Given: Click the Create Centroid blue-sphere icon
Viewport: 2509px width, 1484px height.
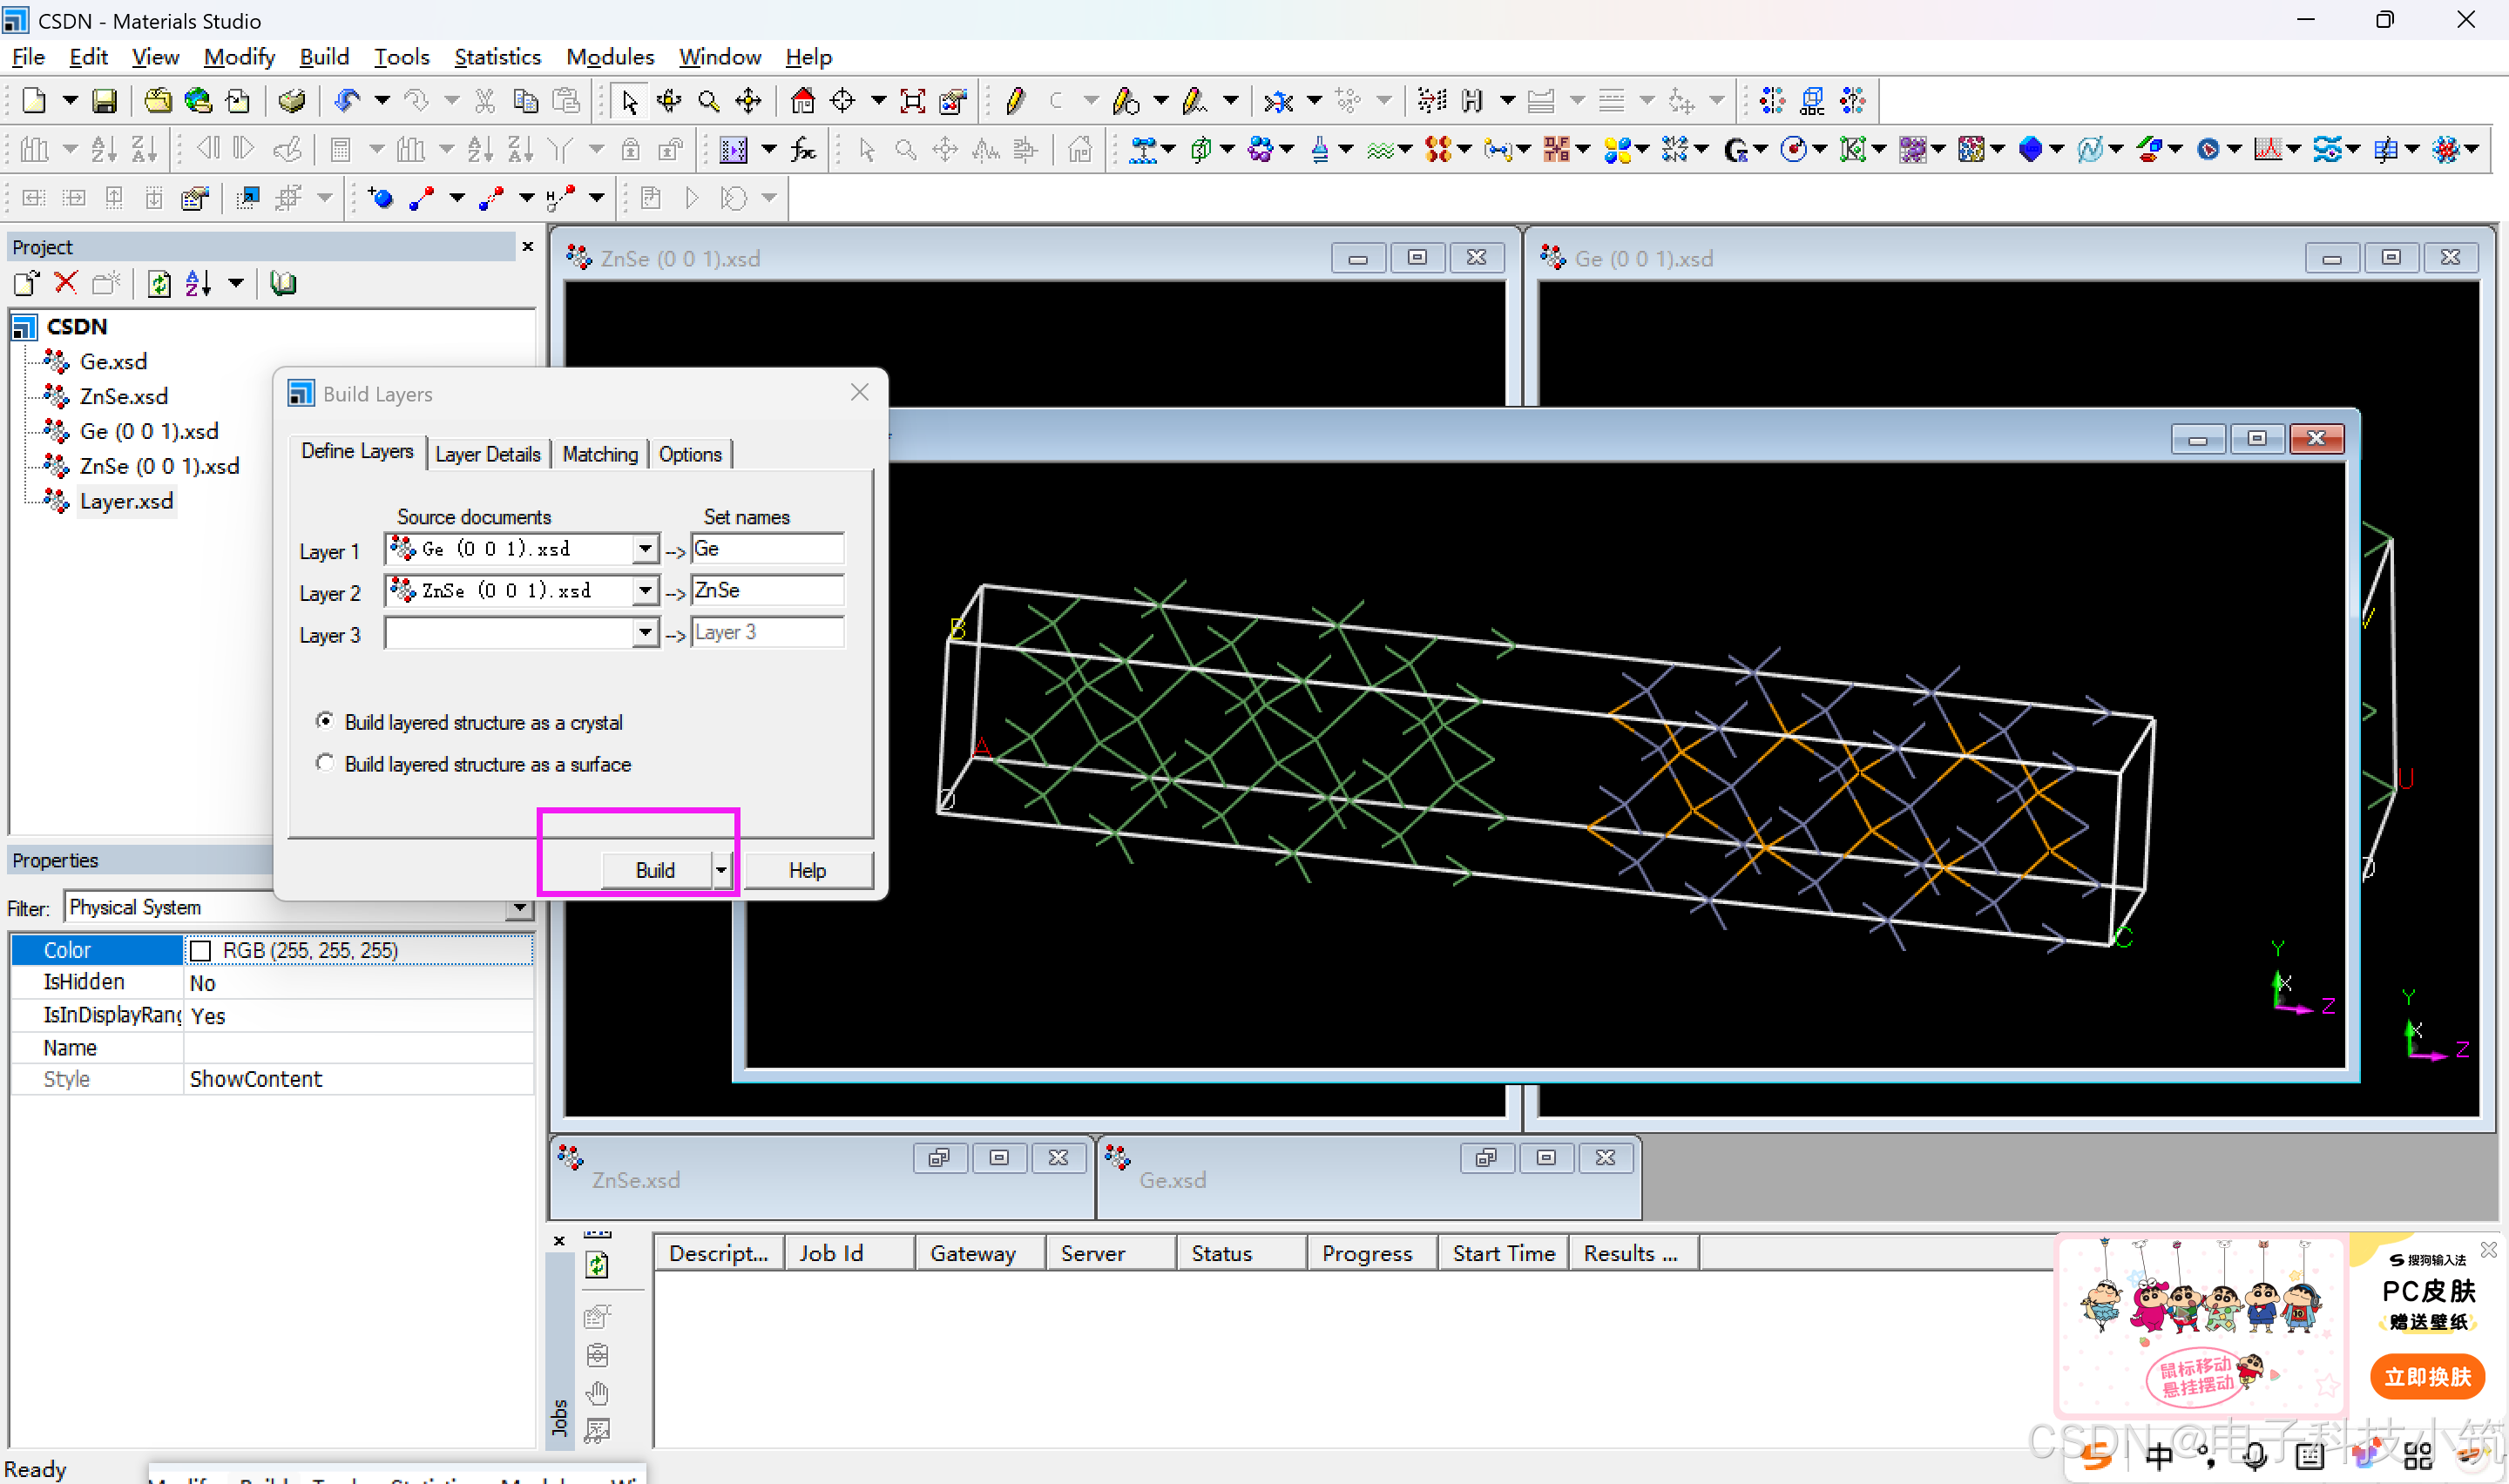Looking at the screenshot, I should coord(381,198).
